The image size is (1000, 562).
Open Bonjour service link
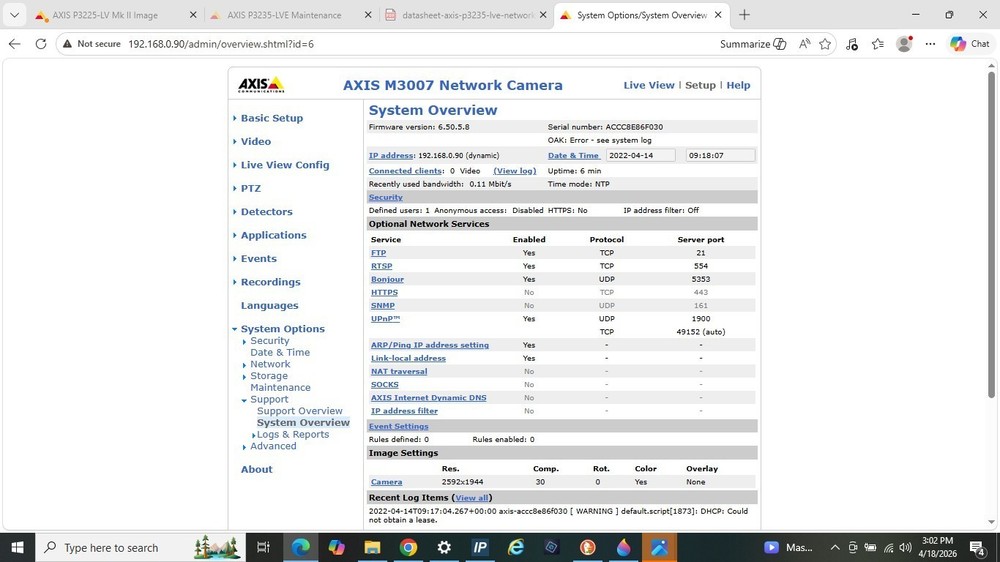(387, 279)
